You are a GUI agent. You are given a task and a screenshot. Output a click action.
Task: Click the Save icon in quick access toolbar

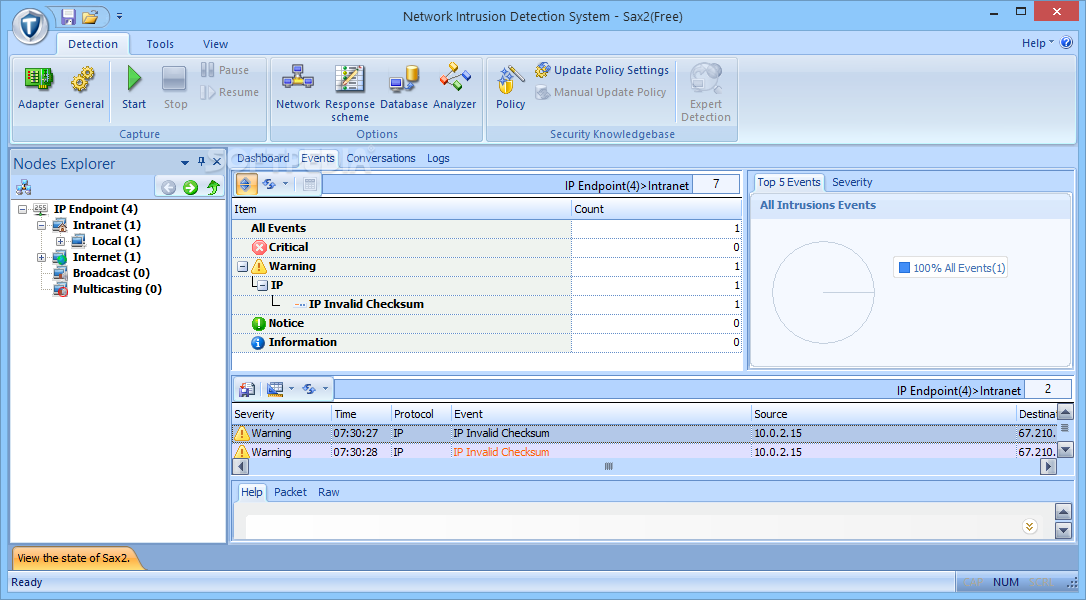click(x=68, y=16)
